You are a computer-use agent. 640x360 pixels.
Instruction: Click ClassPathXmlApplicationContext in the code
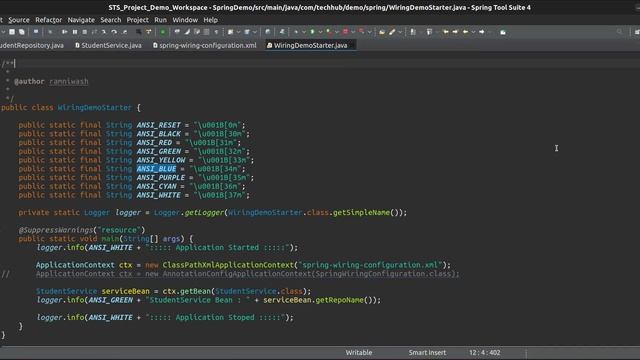tap(228, 265)
